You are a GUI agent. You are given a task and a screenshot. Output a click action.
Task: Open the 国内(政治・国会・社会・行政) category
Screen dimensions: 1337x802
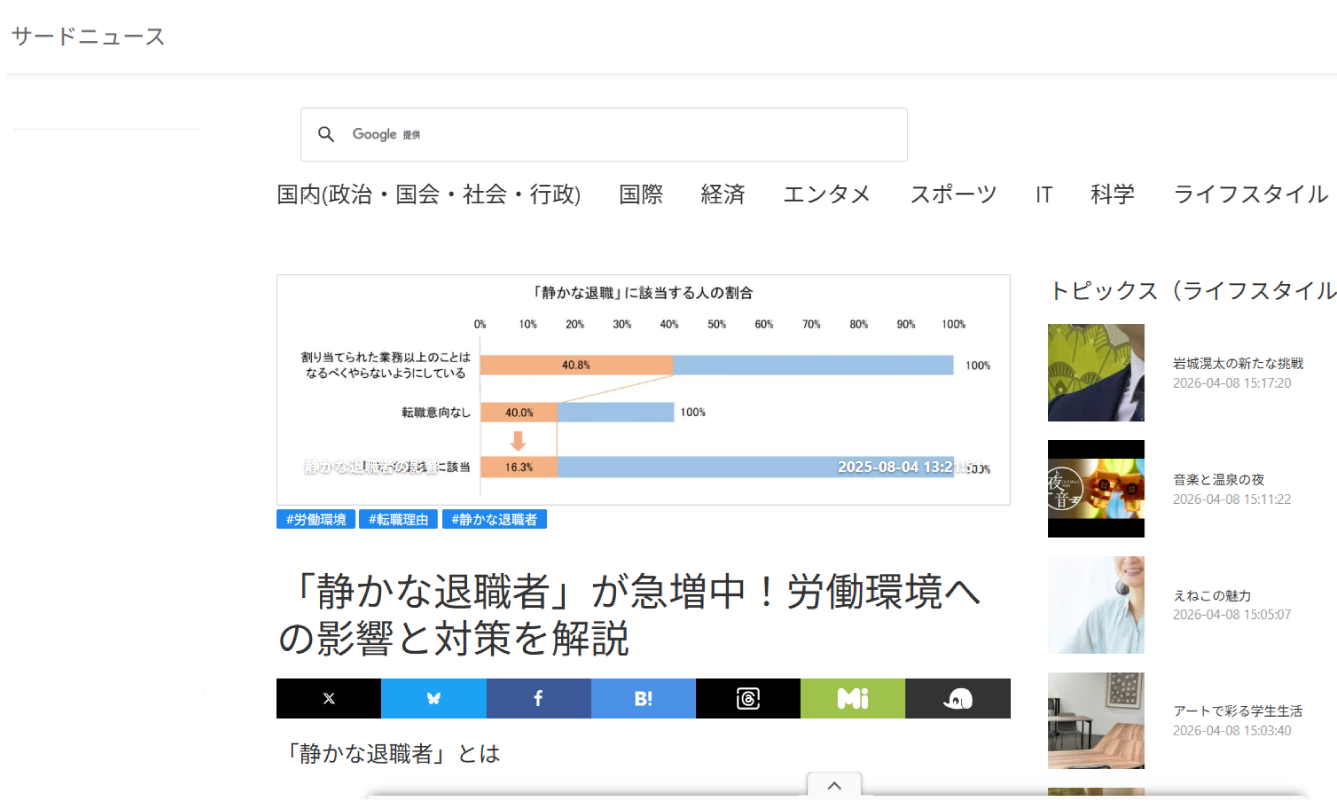pyautogui.click(x=428, y=194)
